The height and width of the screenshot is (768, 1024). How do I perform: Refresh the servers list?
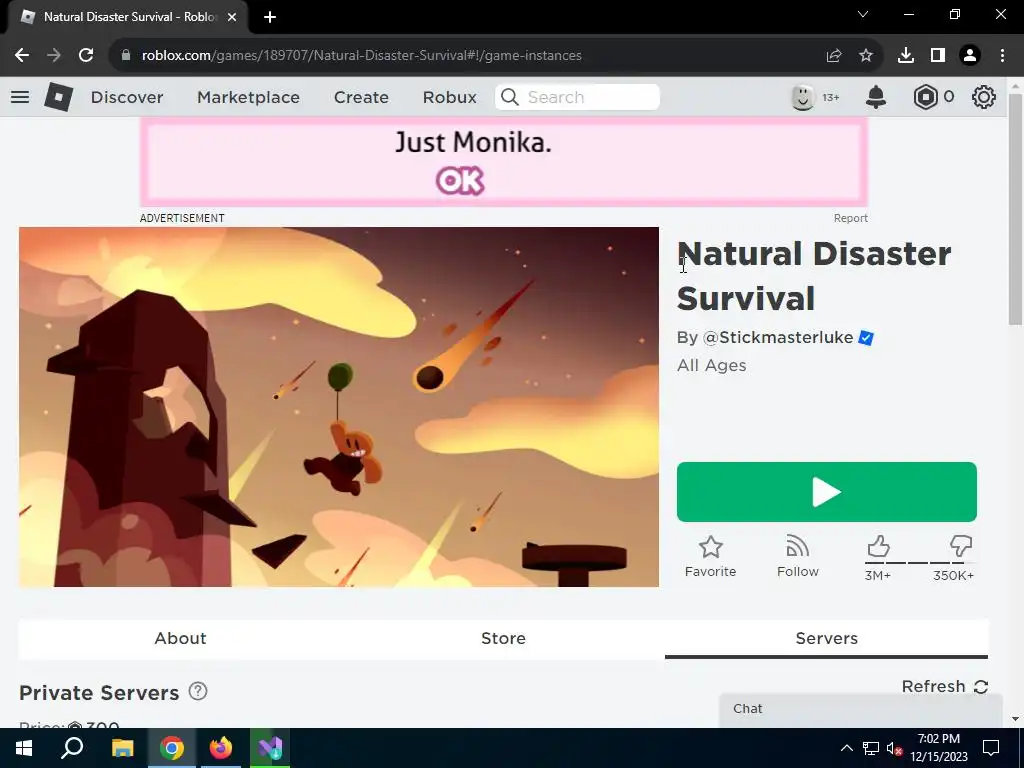[944, 686]
